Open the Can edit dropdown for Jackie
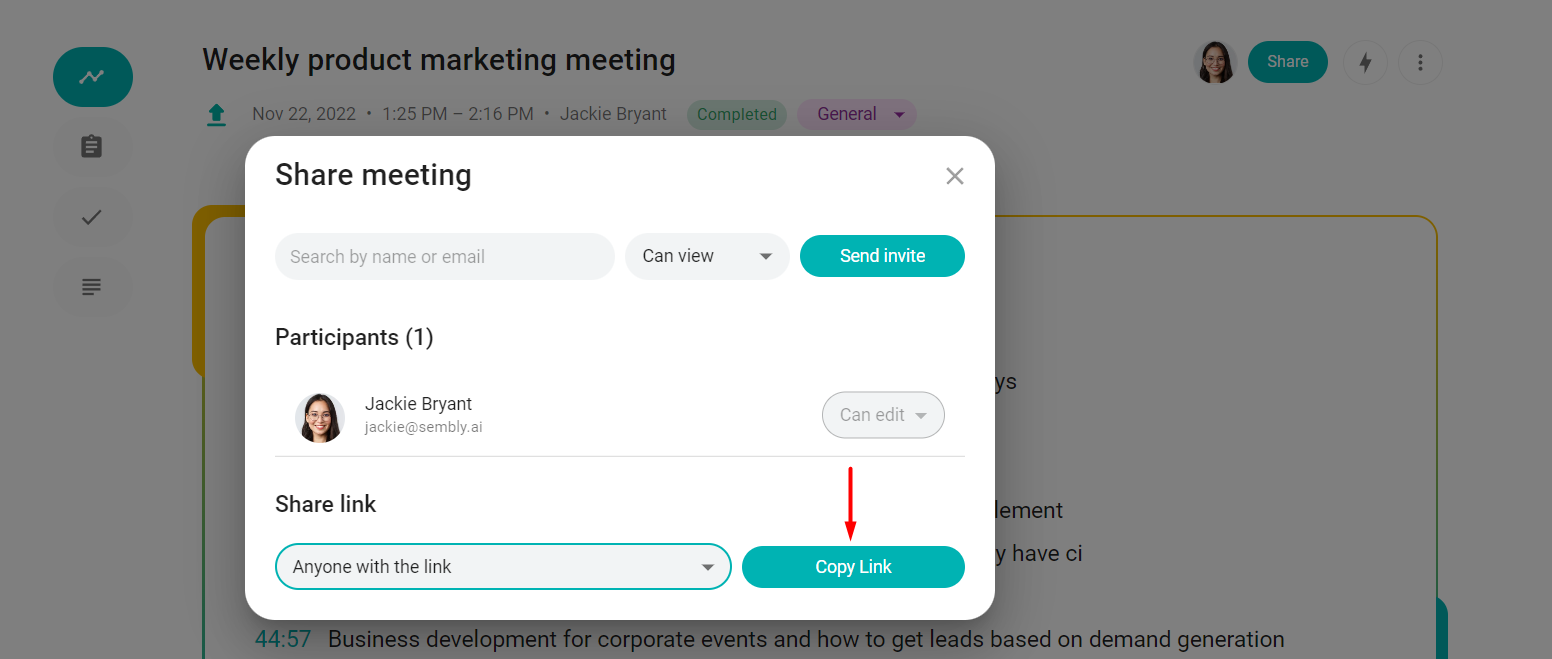 [x=883, y=415]
